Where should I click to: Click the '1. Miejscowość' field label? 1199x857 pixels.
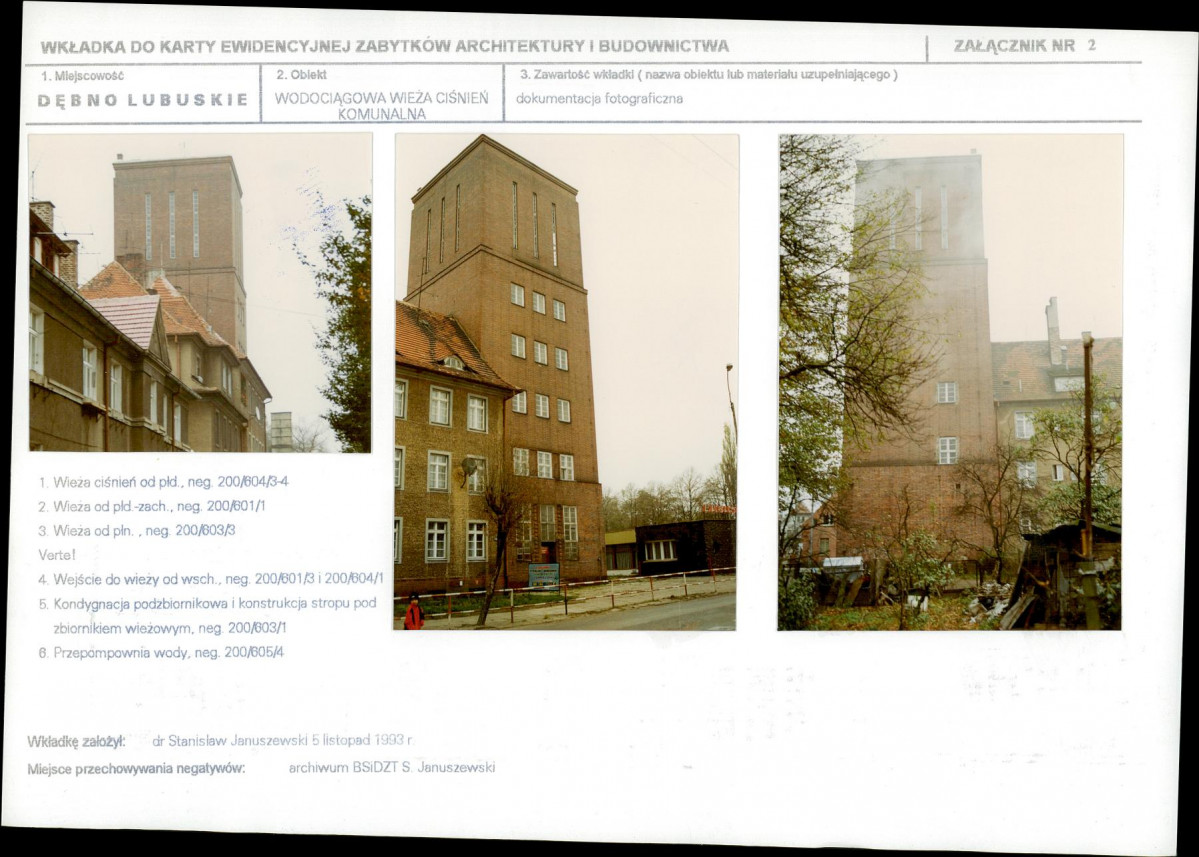[x=83, y=75]
